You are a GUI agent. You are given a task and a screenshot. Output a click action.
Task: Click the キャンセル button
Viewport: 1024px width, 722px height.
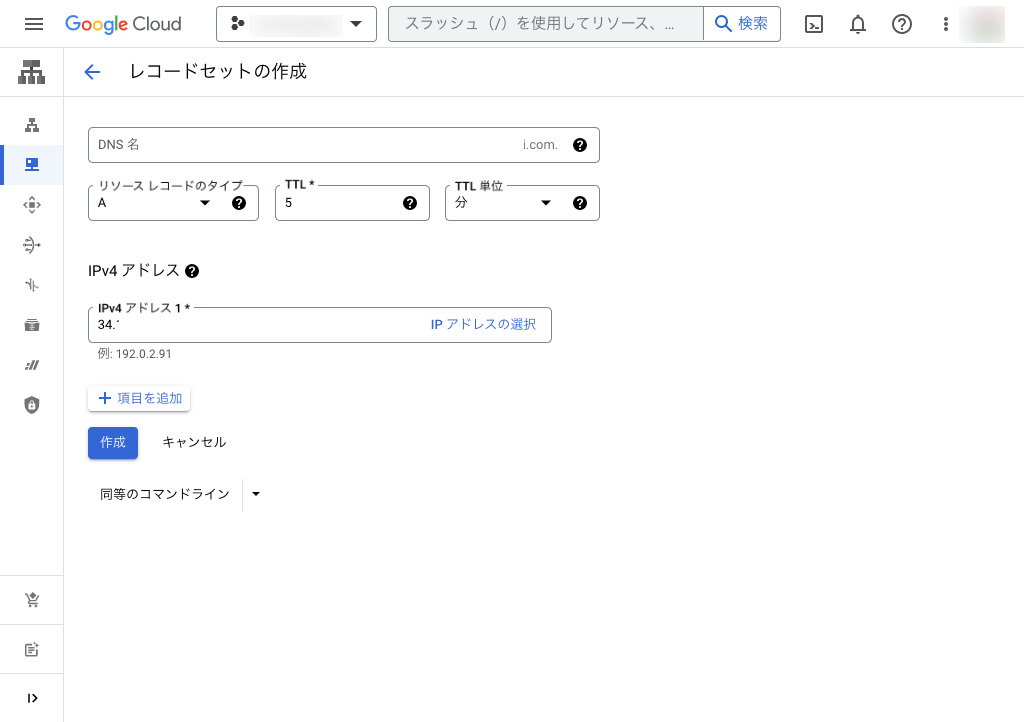pos(194,442)
